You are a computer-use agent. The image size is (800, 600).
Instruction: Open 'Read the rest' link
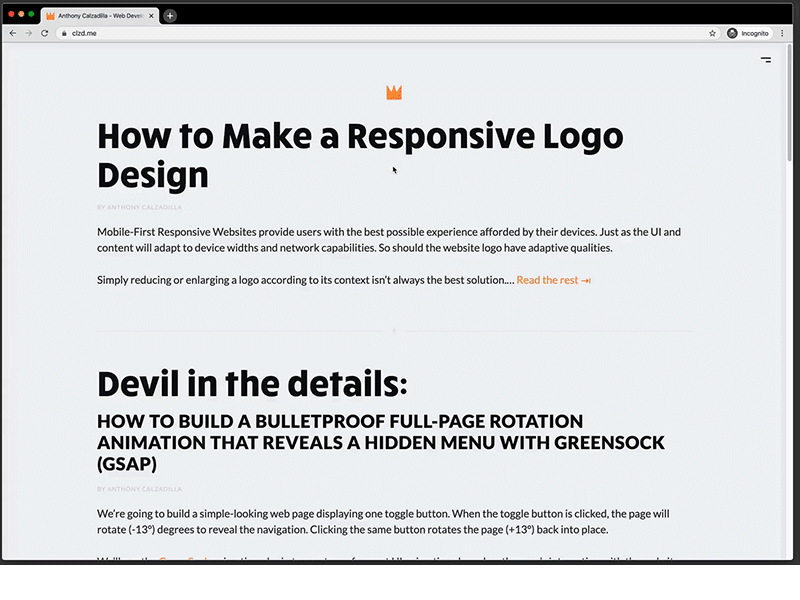click(554, 280)
